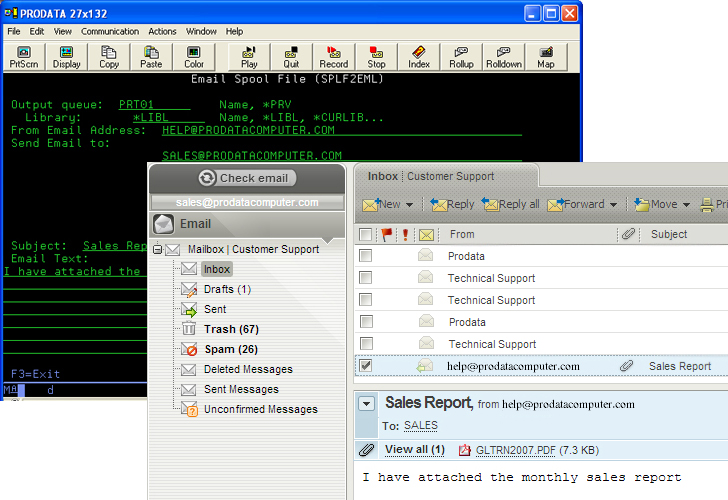728x500 pixels.
Task: Tick the select-all checkbox in the header
Action: [x=365, y=234]
